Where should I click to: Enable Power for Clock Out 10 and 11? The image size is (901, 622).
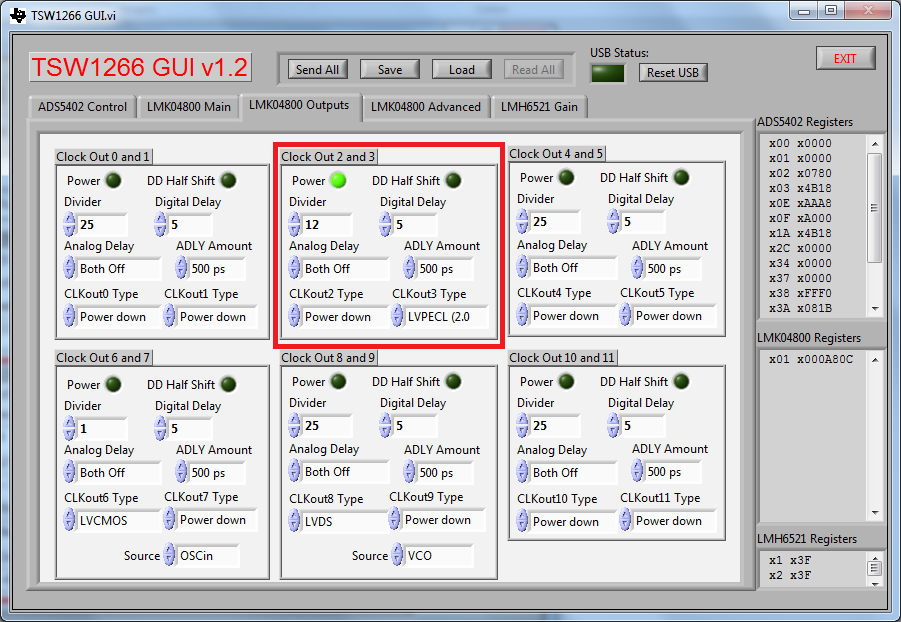tap(566, 381)
